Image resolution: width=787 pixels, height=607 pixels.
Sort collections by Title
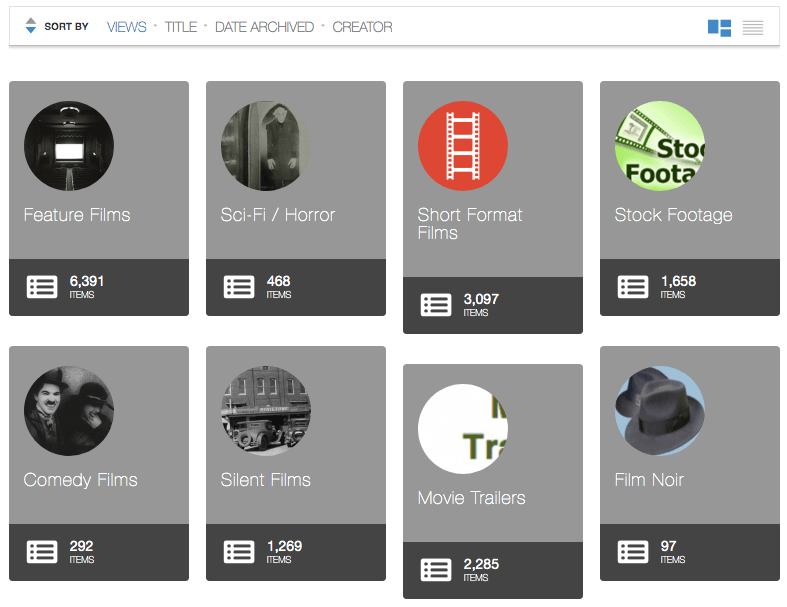pyautogui.click(x=181, y=27)
